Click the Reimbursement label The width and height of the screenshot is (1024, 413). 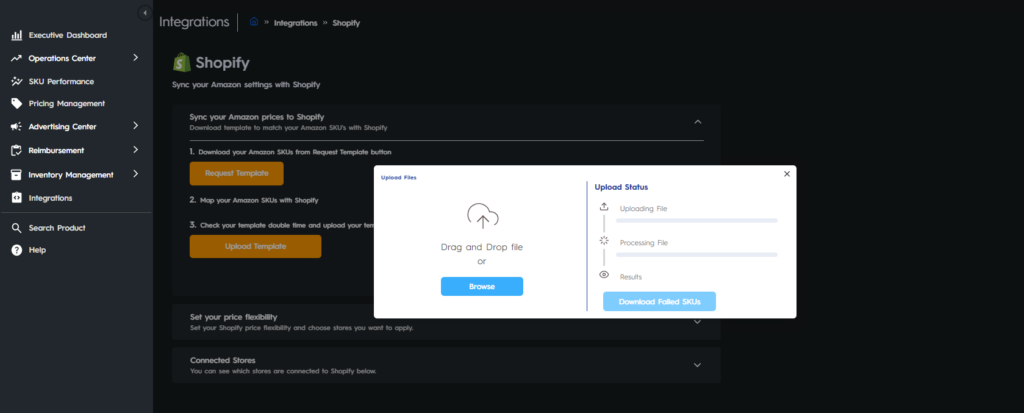point(56,150)
